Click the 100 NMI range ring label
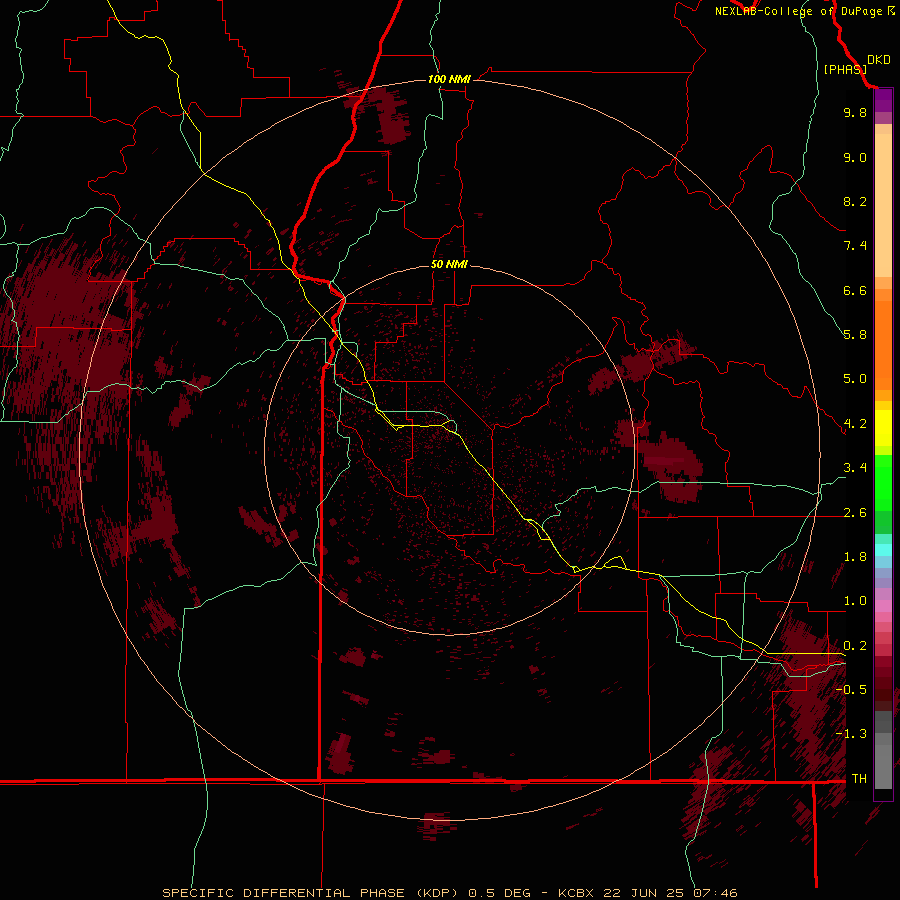Image resolution: width=900 pixels, height=900 pixels. (x=449, y=79)
